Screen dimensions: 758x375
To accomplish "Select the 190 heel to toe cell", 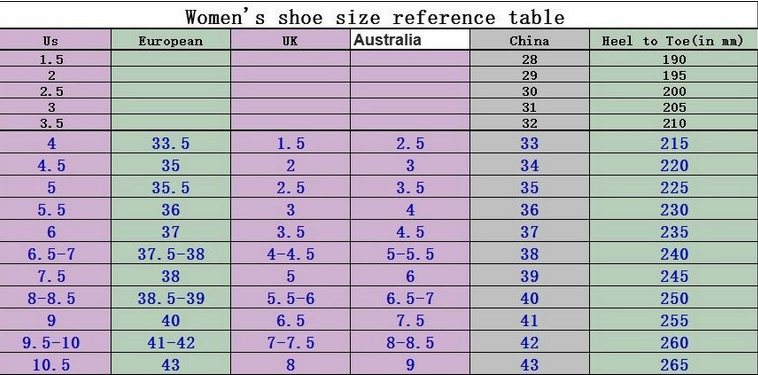I will [674, 59].
